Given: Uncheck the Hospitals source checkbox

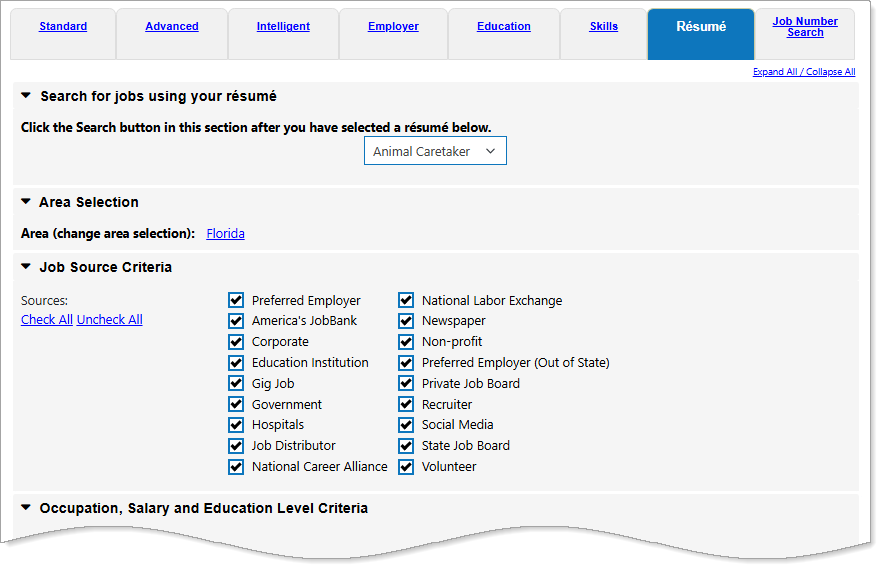Looking at the screenshot, I should point(236,425).
